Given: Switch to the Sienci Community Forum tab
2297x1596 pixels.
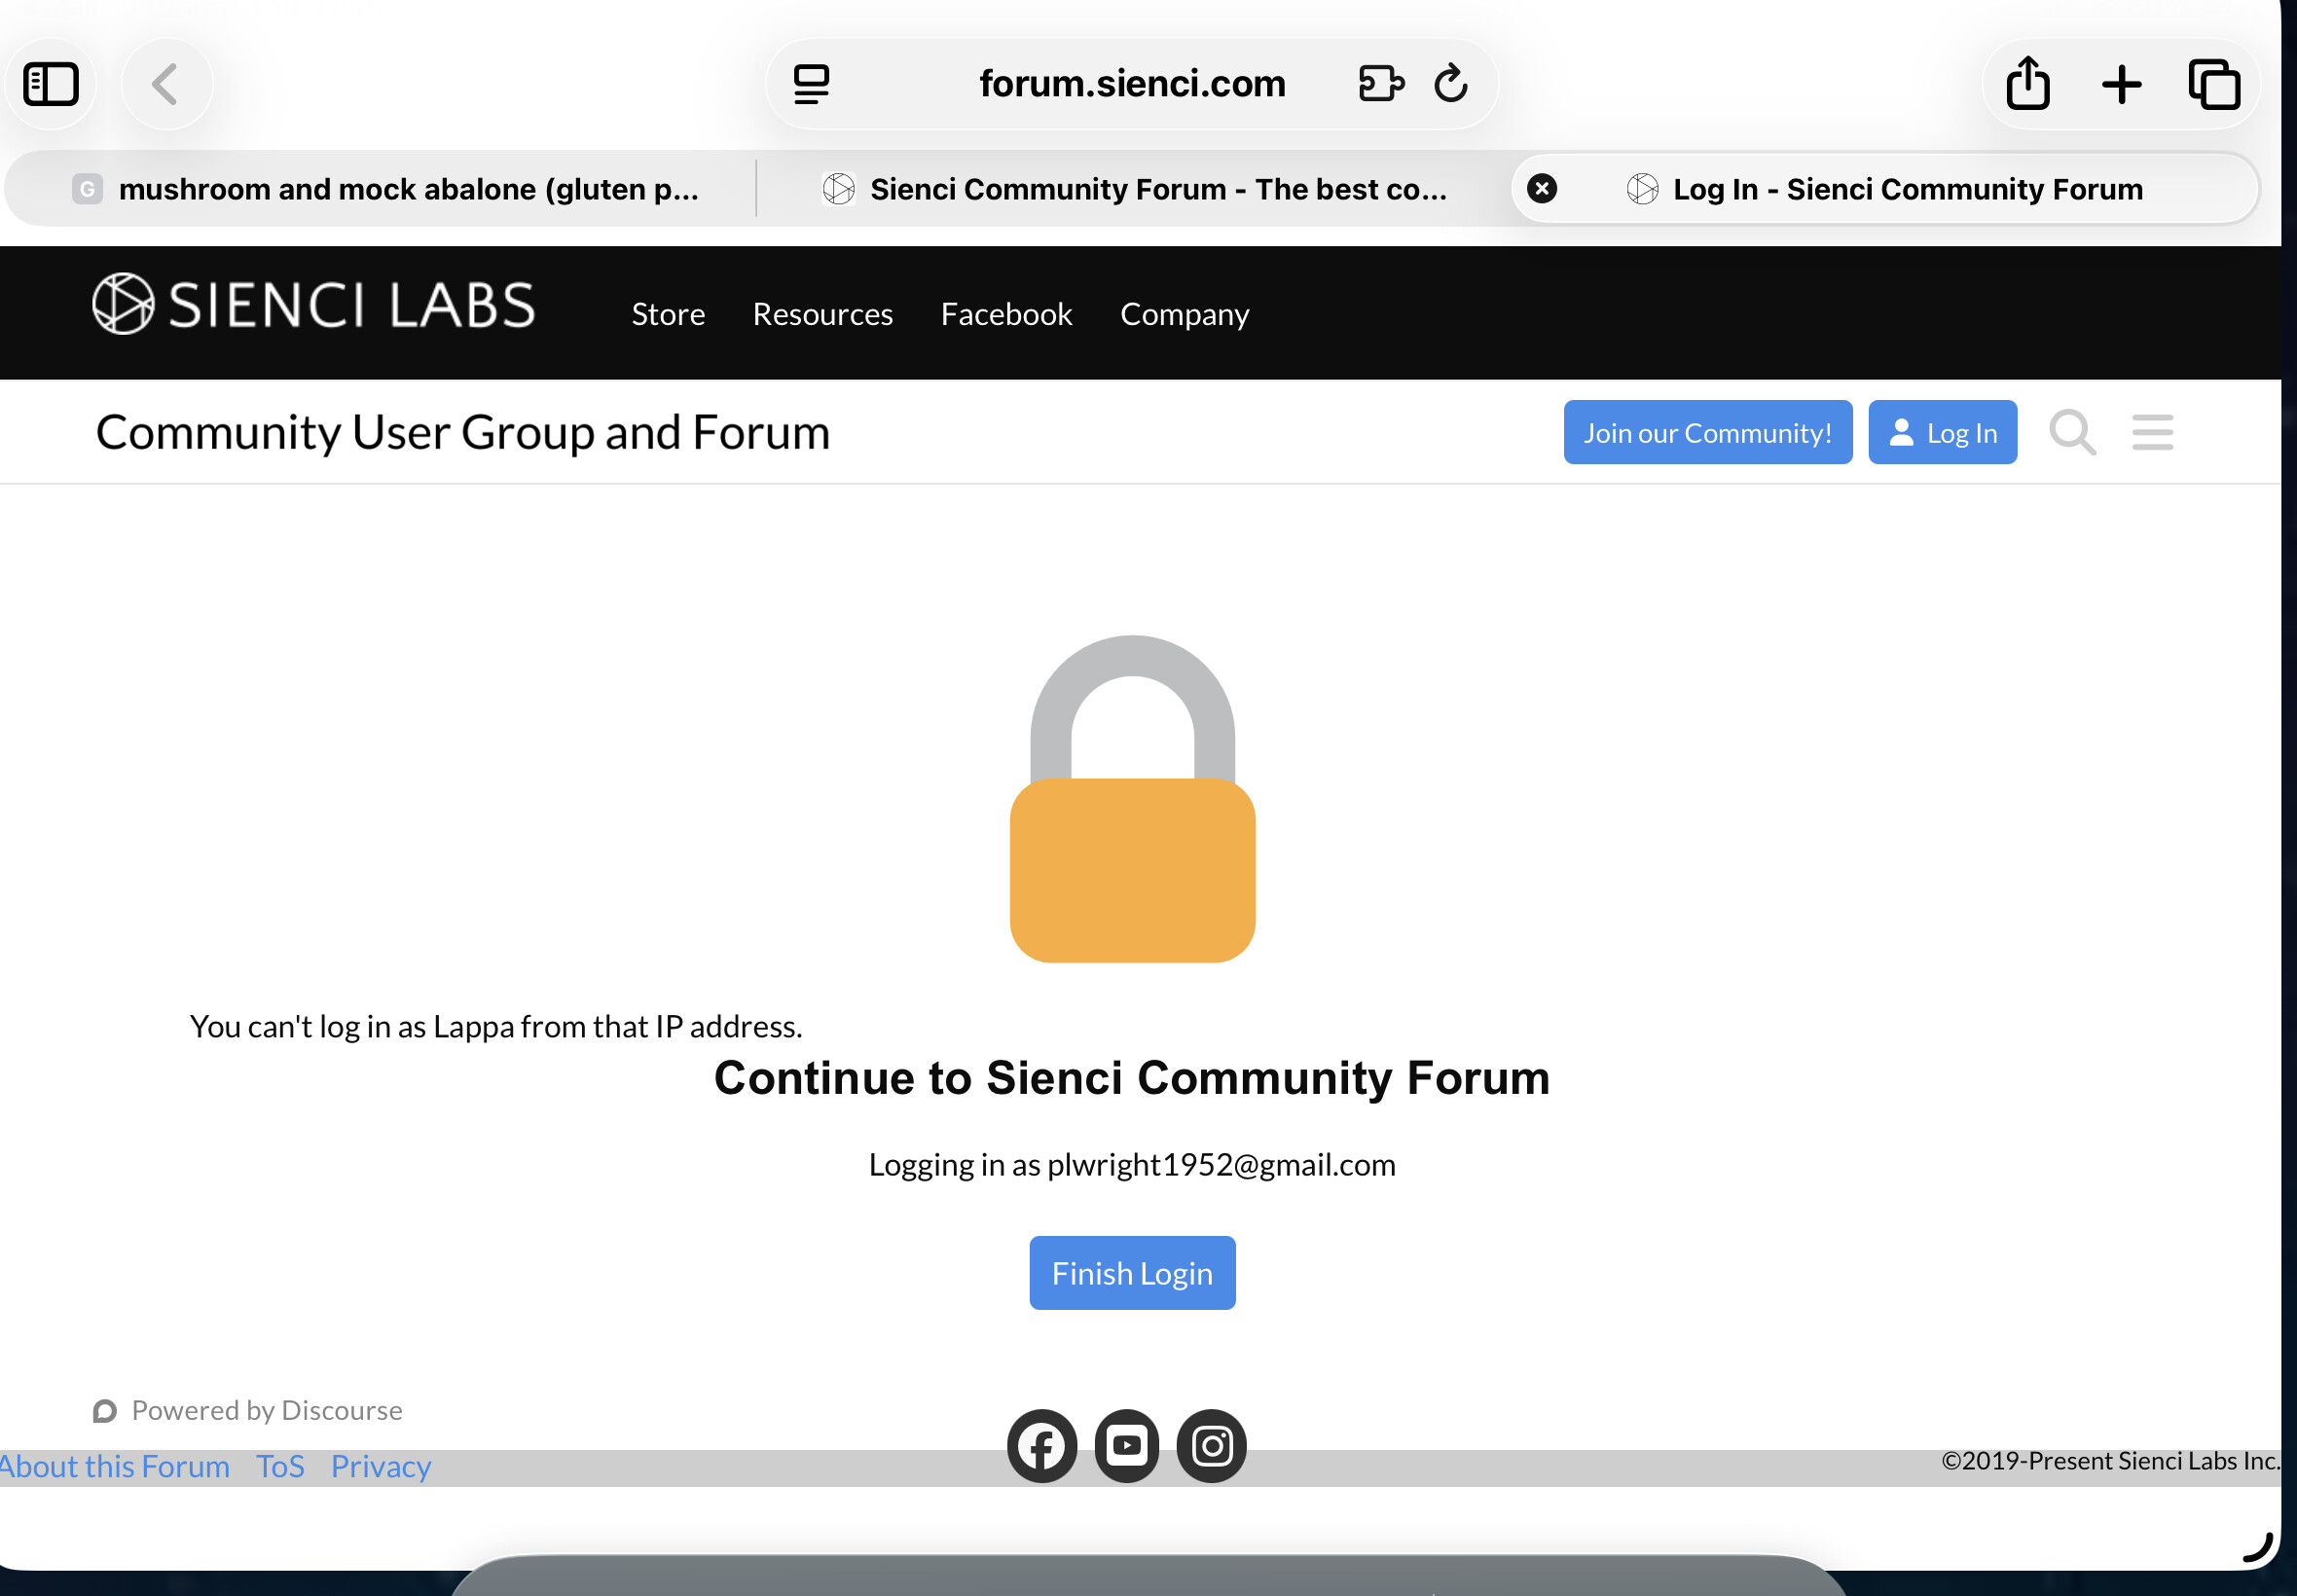Looking at the screenshot, I should point(1134,189).
